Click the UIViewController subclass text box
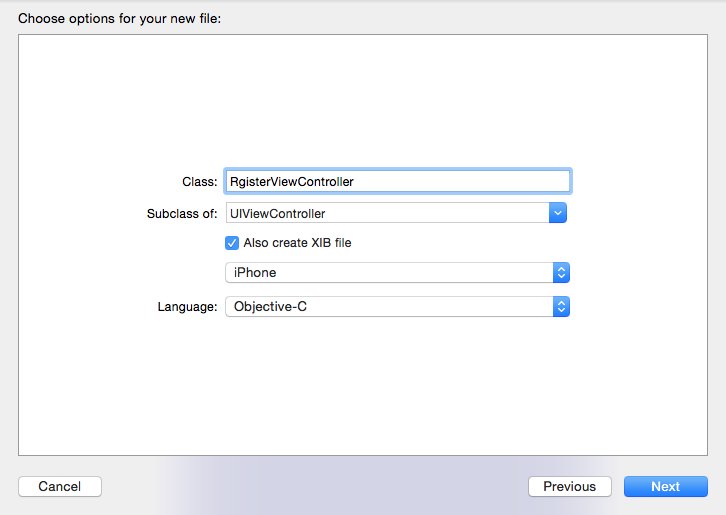The height and width of the screenshot is (515, 726). tap(387, 213)
